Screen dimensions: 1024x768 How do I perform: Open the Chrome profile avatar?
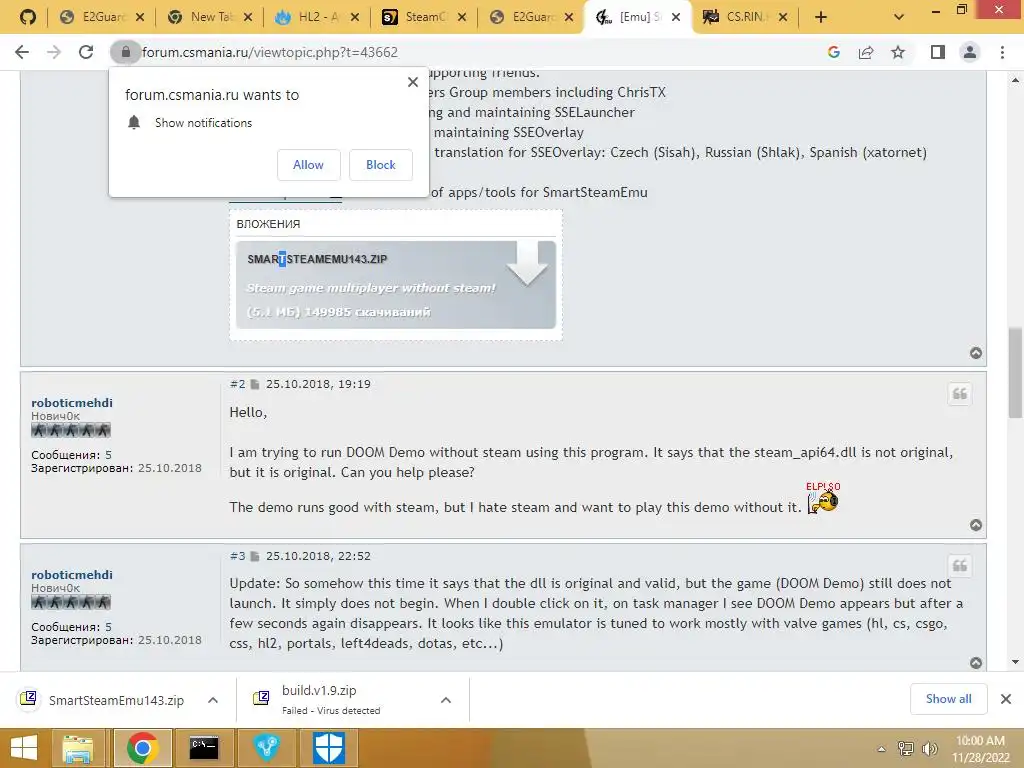coord(970,52)
